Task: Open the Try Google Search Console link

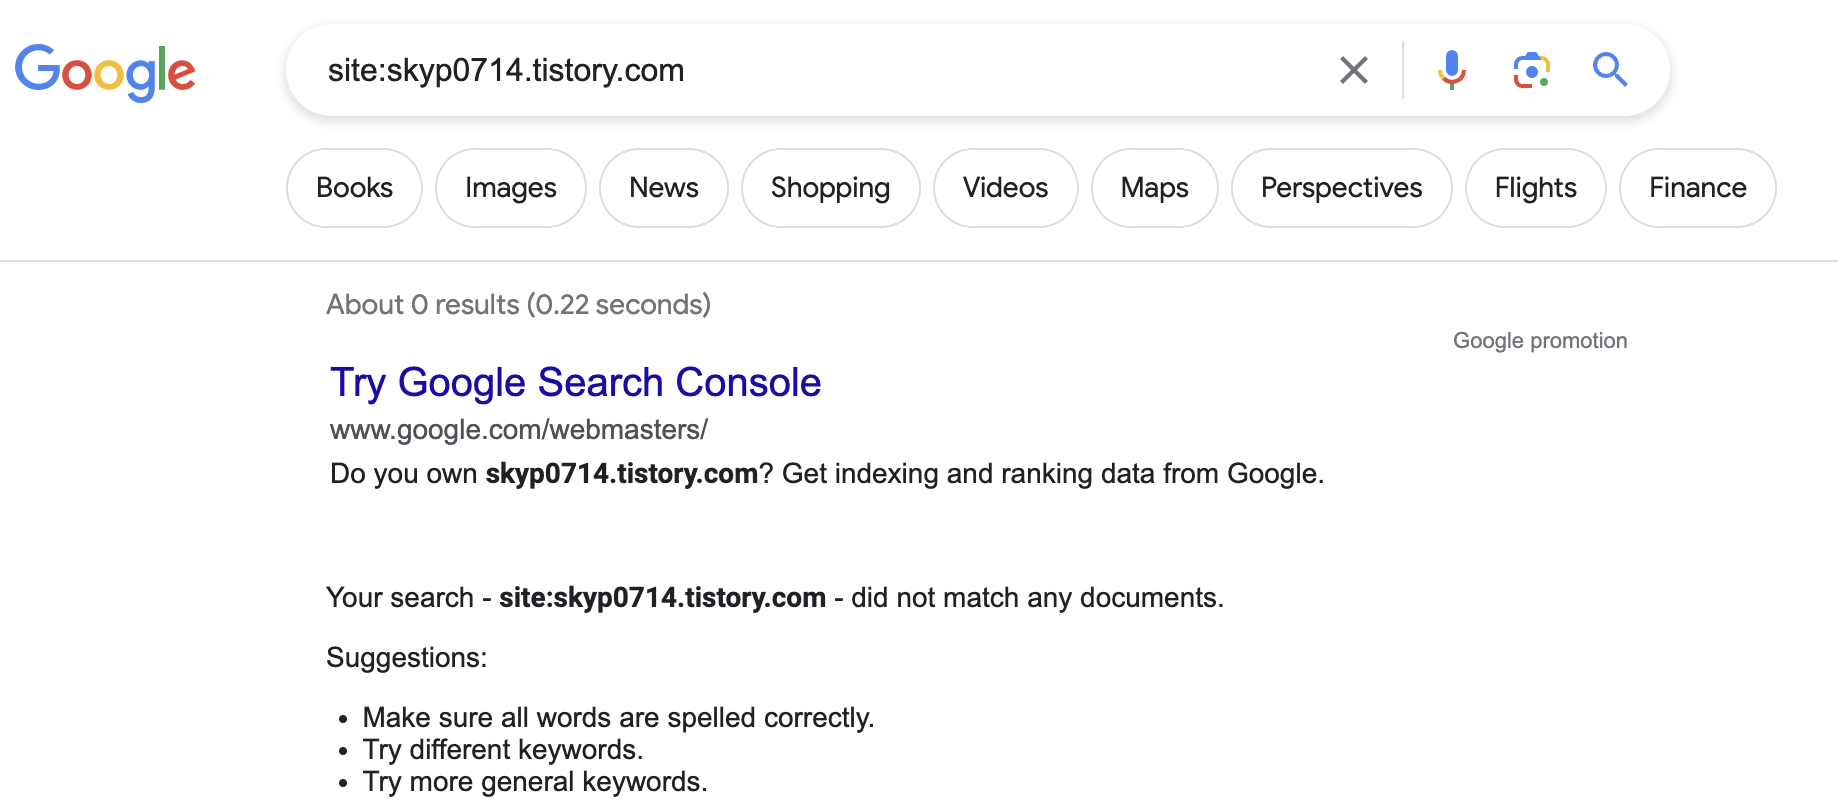Action: [576, 383]
